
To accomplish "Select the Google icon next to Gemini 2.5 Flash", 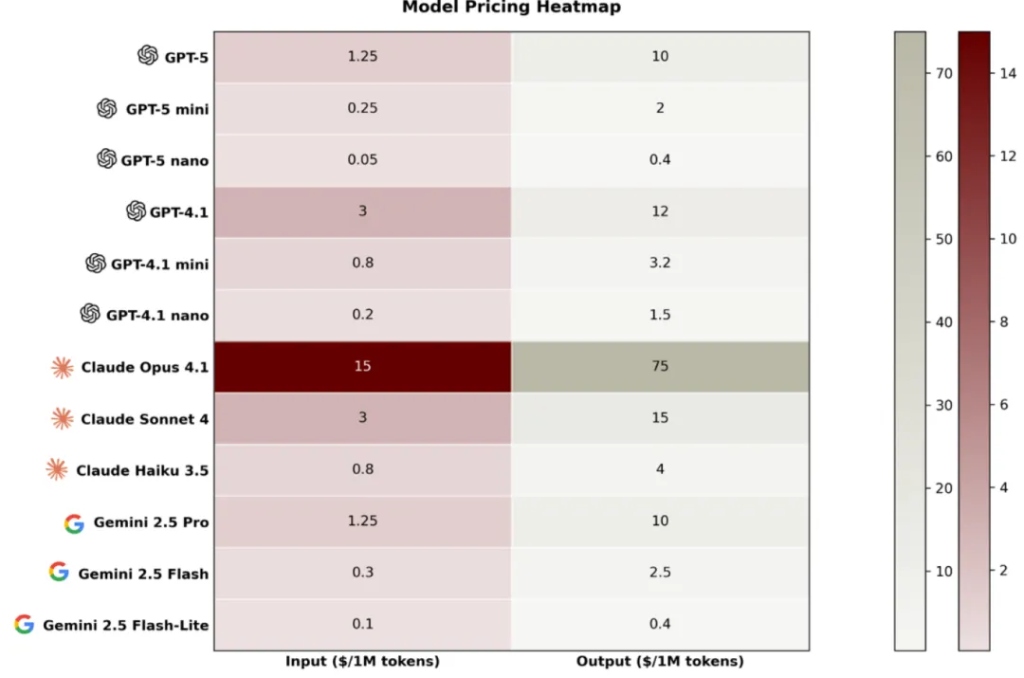I will (59, 573).
